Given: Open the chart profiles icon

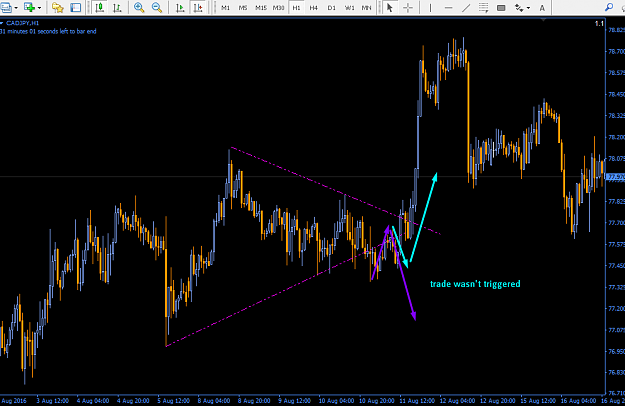Looking at the screenshot, I should click(x=6, y=8).
